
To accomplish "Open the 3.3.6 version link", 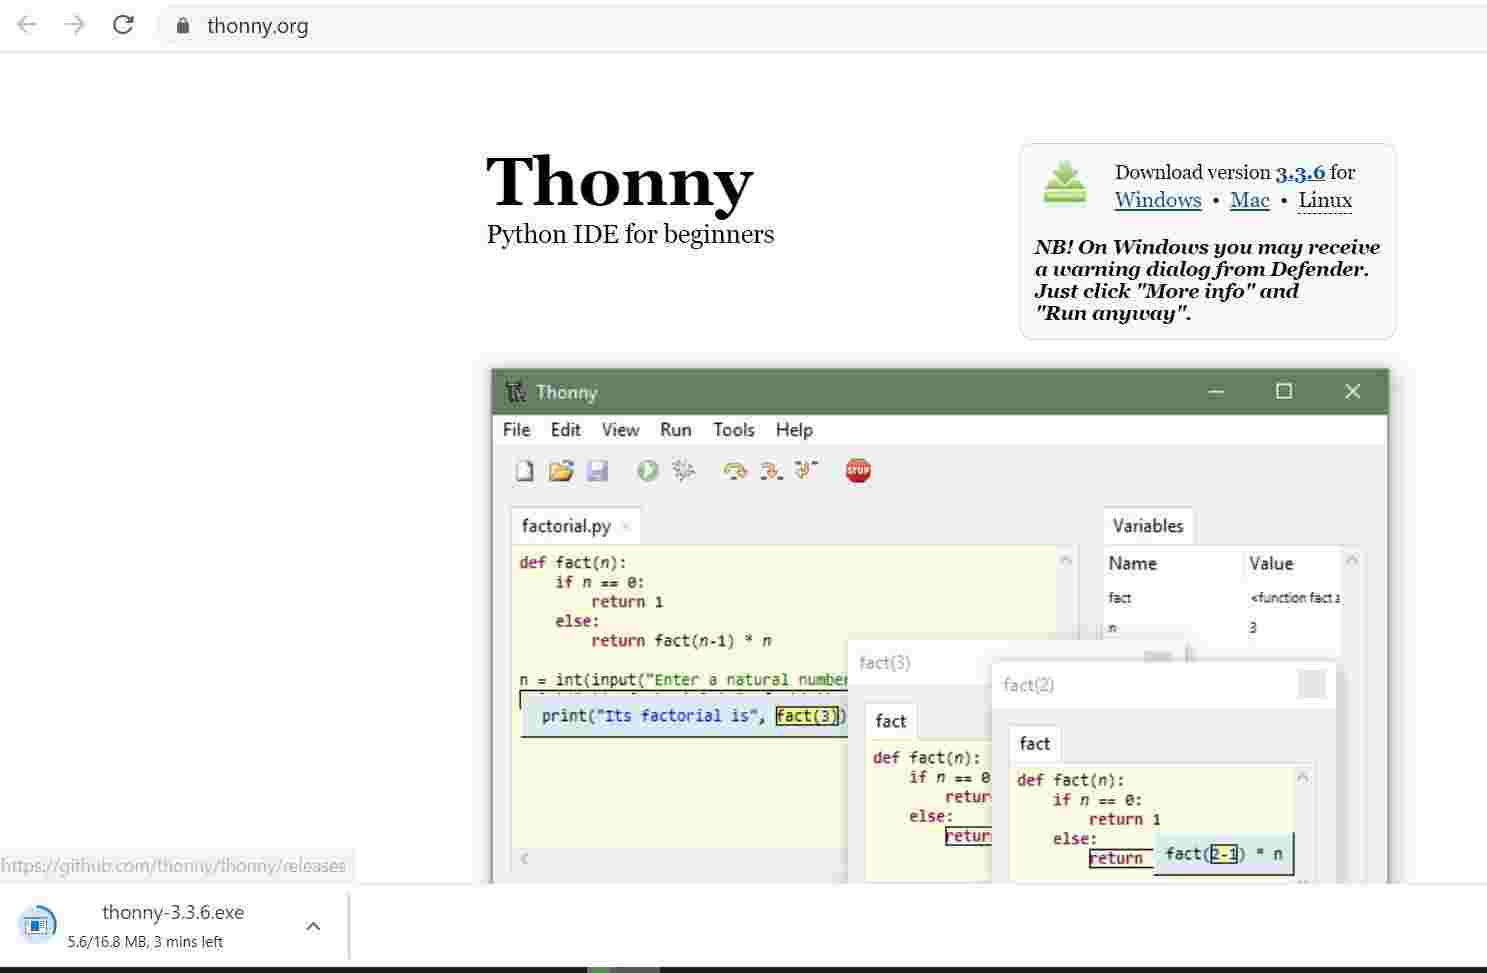I will pos(1300,172).
